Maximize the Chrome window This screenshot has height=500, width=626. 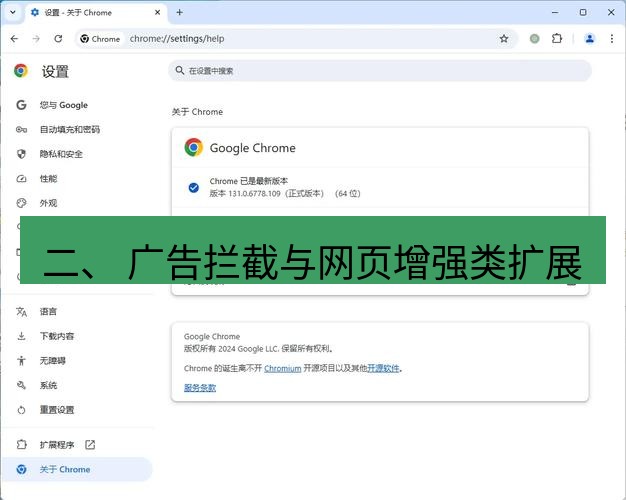pyautogui.click(x=583, y=12)
